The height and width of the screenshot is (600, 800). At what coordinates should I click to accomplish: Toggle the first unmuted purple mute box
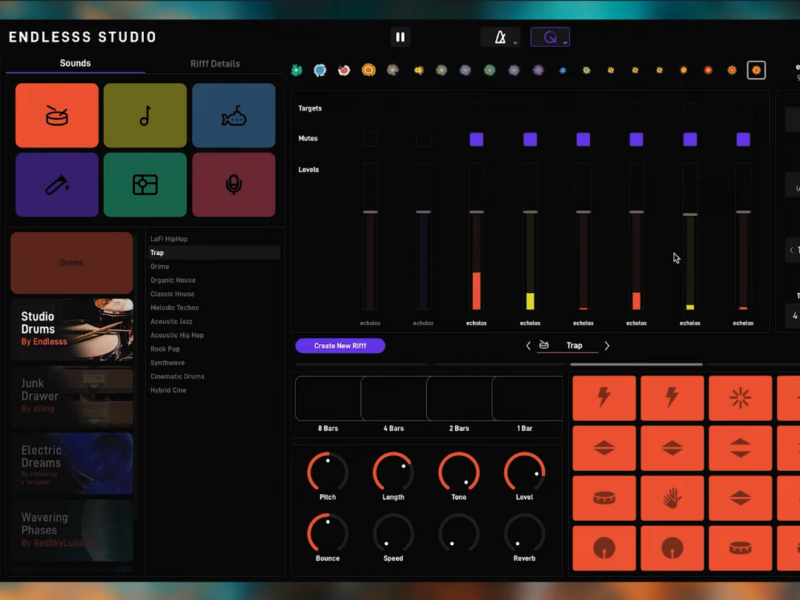click(476, 139)
